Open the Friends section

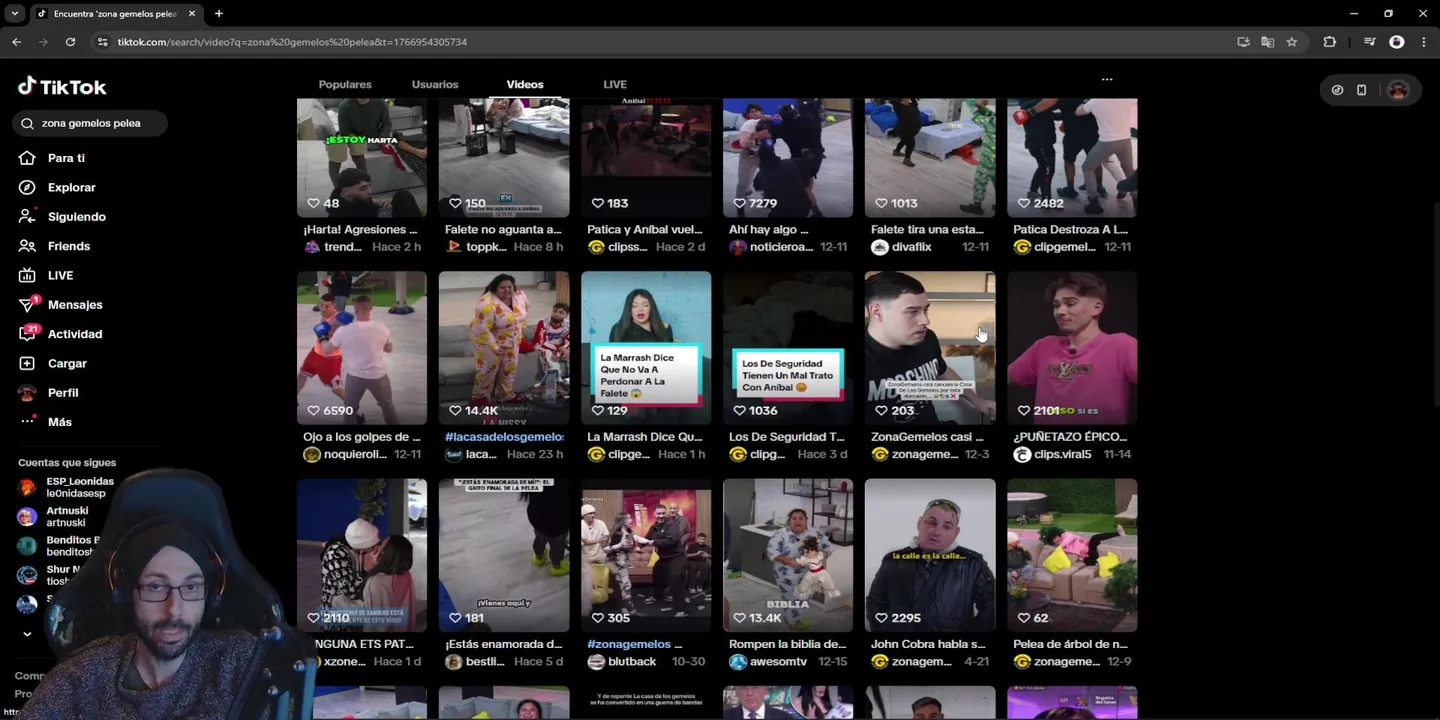coord(68,246)
